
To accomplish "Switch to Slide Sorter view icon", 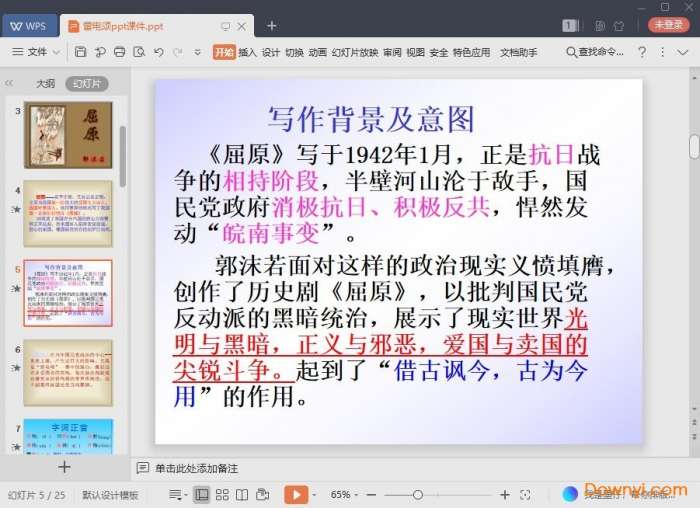I will 222,495.
